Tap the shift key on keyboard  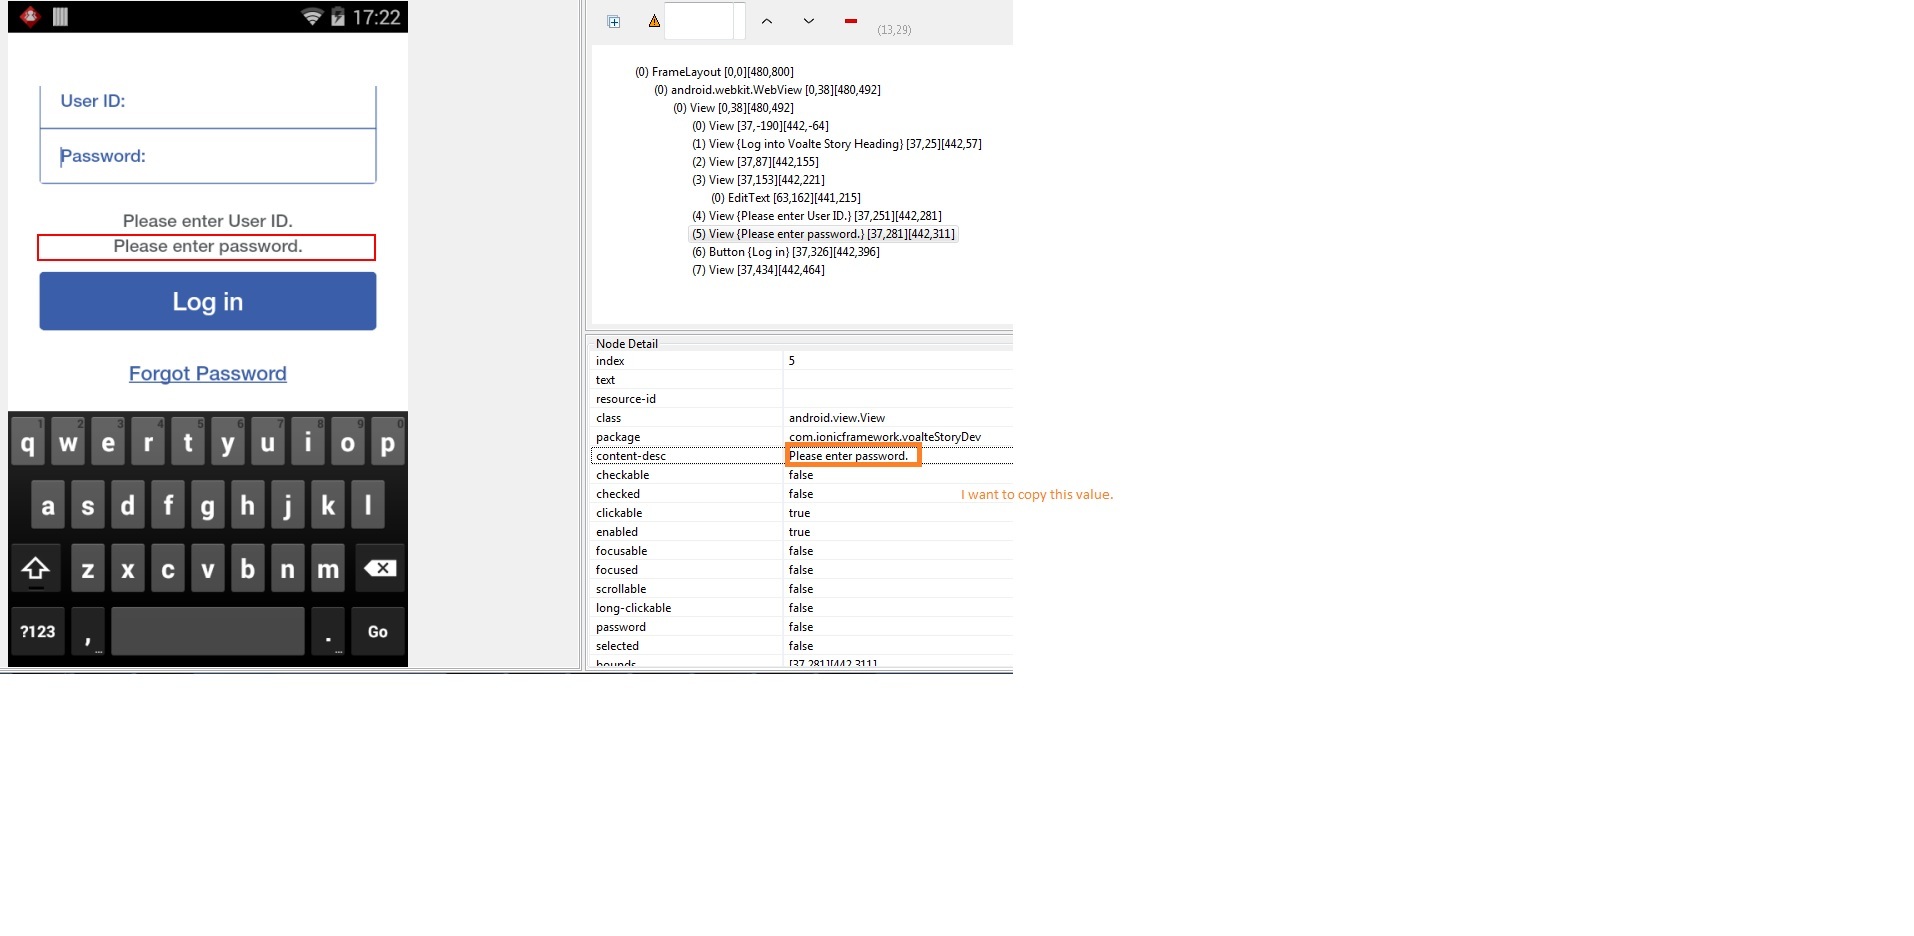pos(36,568)
